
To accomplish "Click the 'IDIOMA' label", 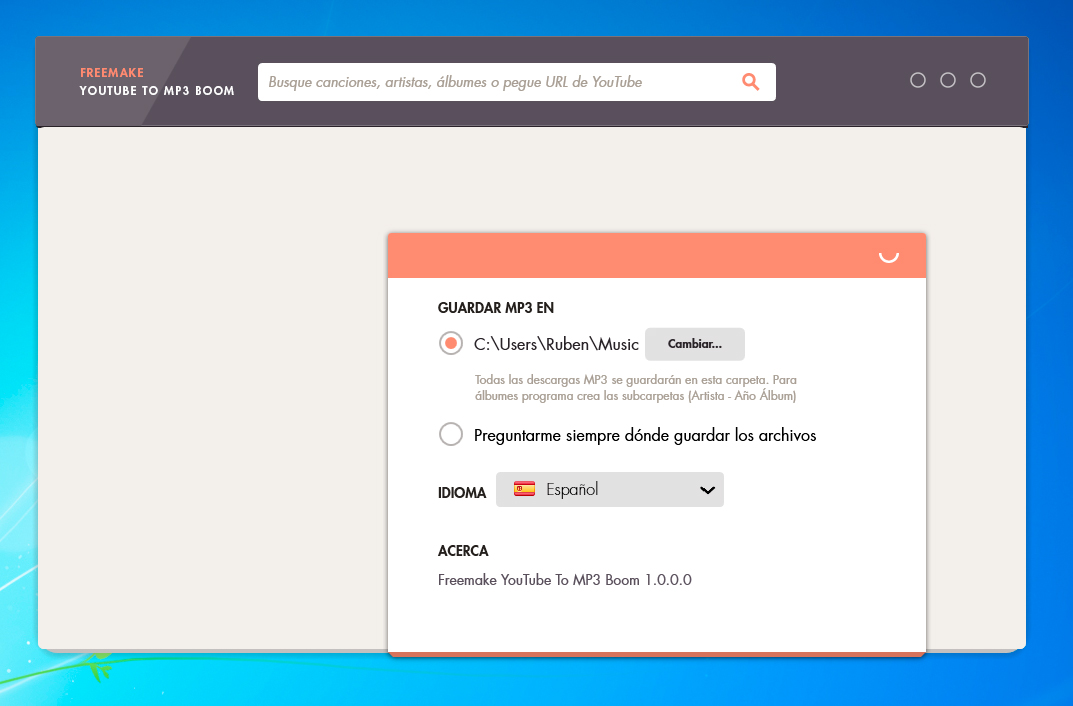I will pyautogui.click(x=462, y=493).
